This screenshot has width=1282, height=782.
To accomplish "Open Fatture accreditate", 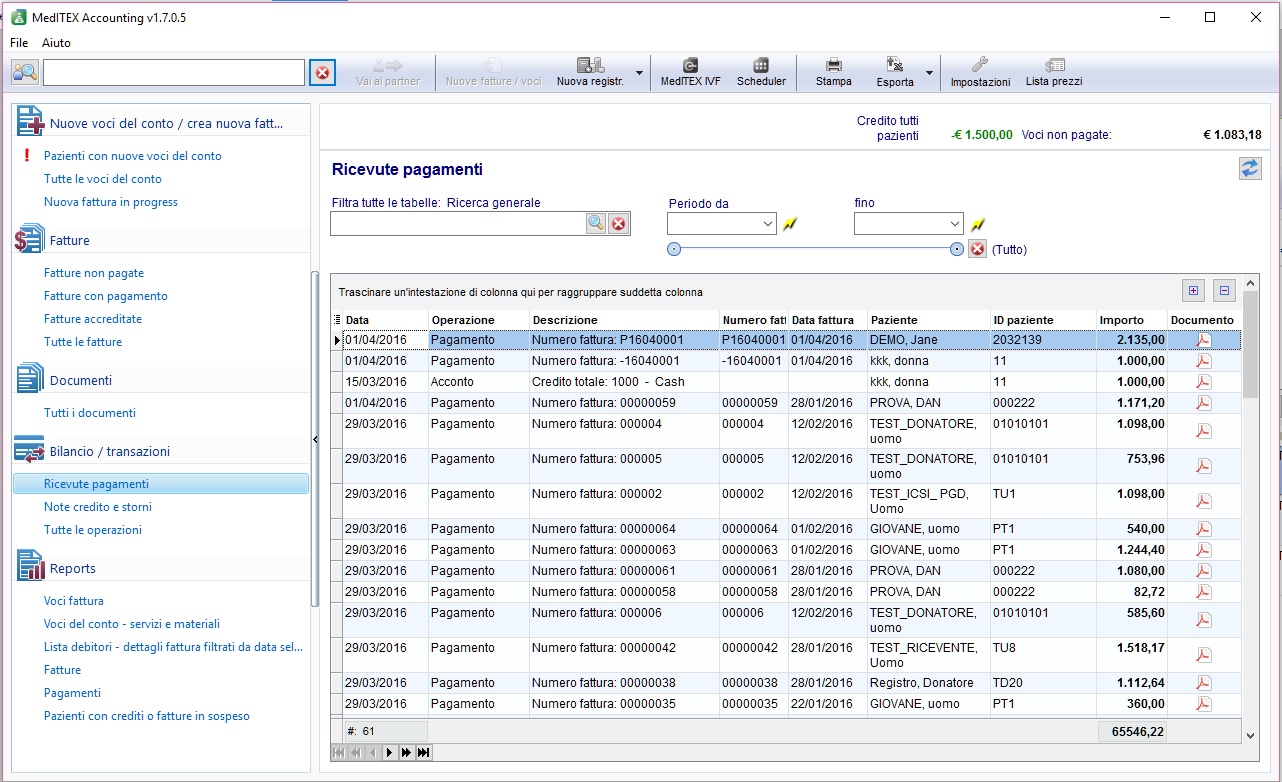I will coord(93,319).
